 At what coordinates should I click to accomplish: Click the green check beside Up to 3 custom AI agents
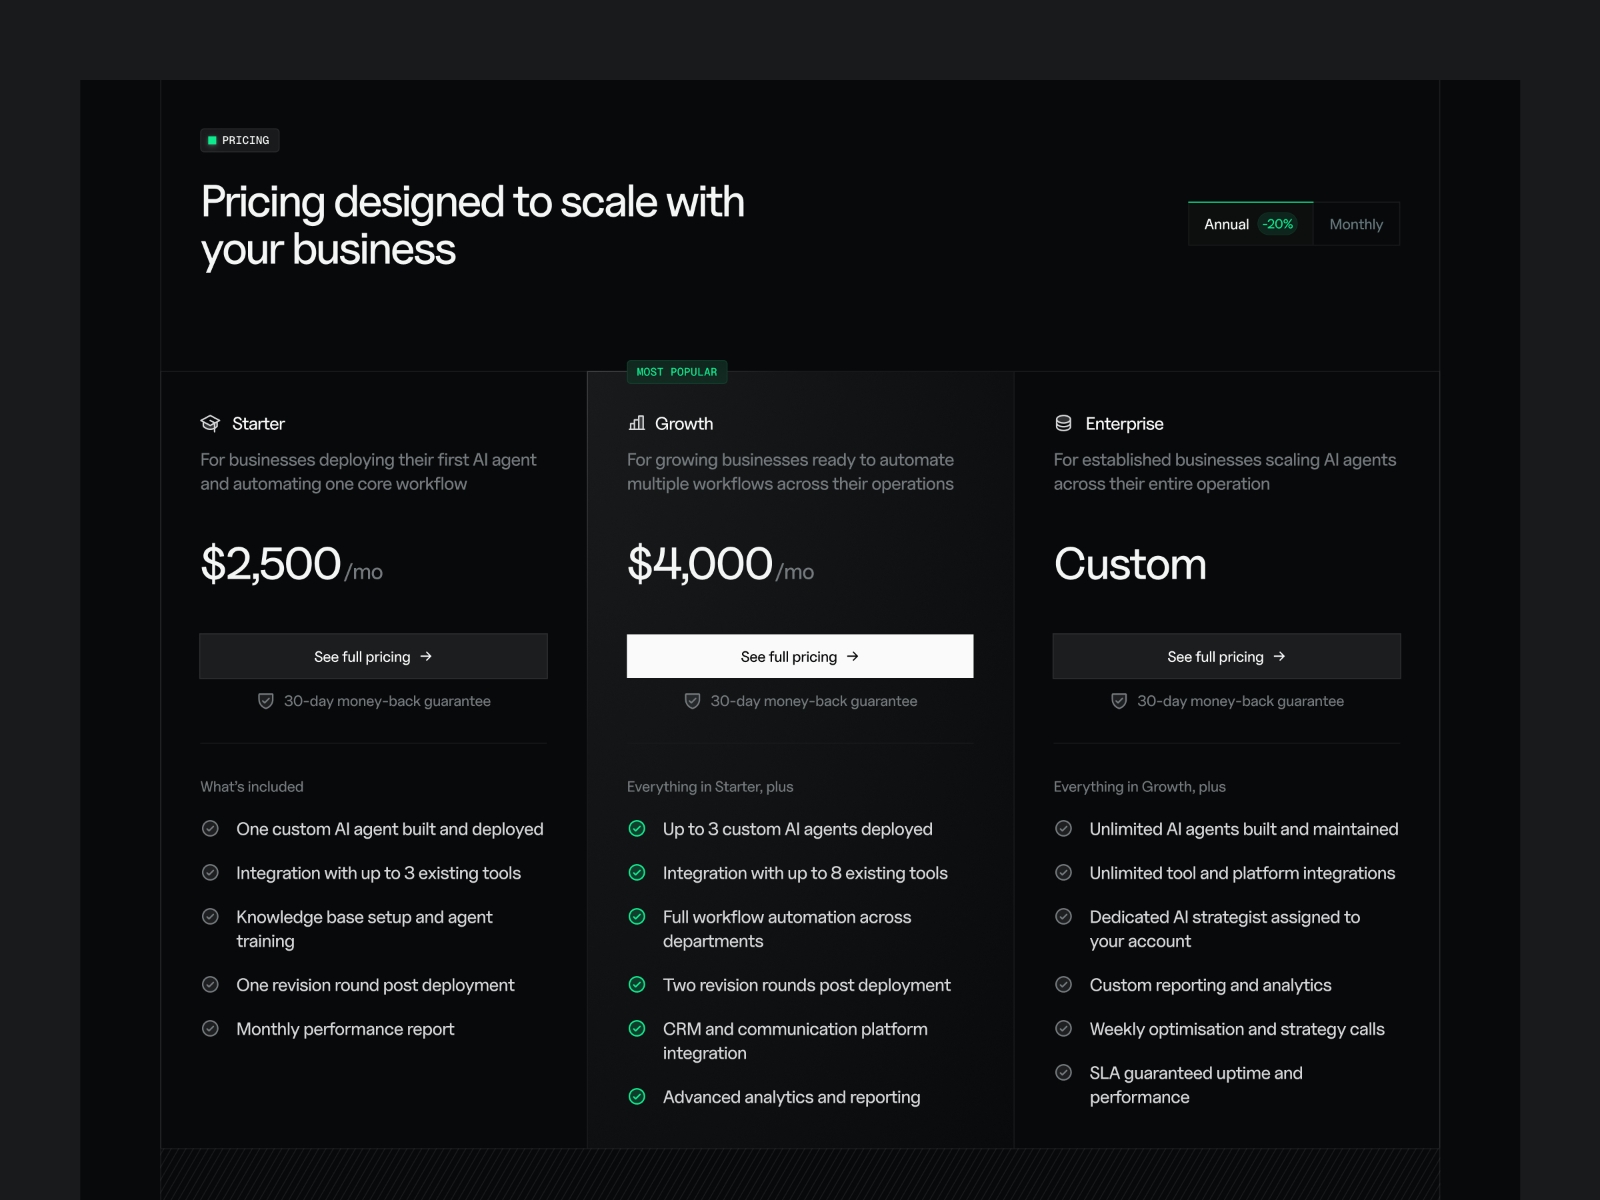pos(637,828)
